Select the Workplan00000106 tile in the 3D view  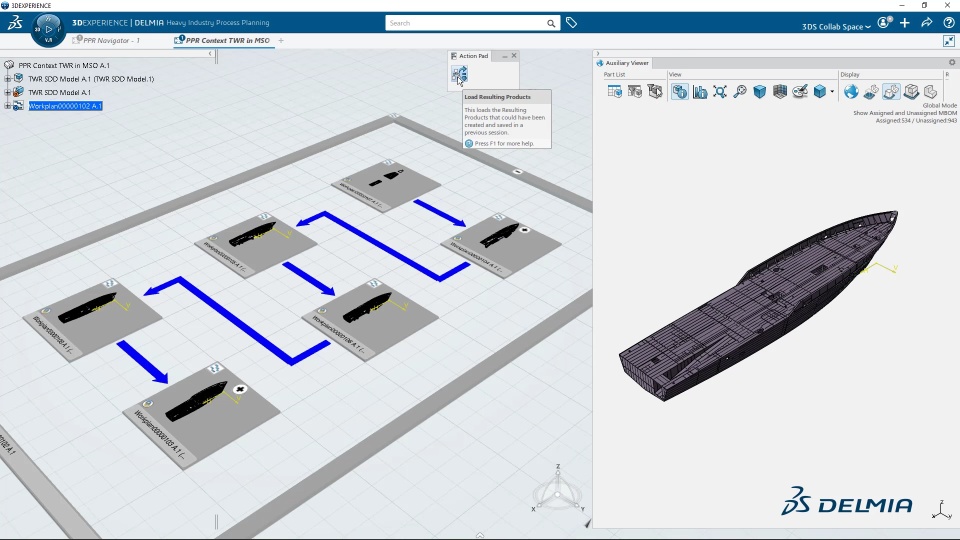tap(370, 321)
